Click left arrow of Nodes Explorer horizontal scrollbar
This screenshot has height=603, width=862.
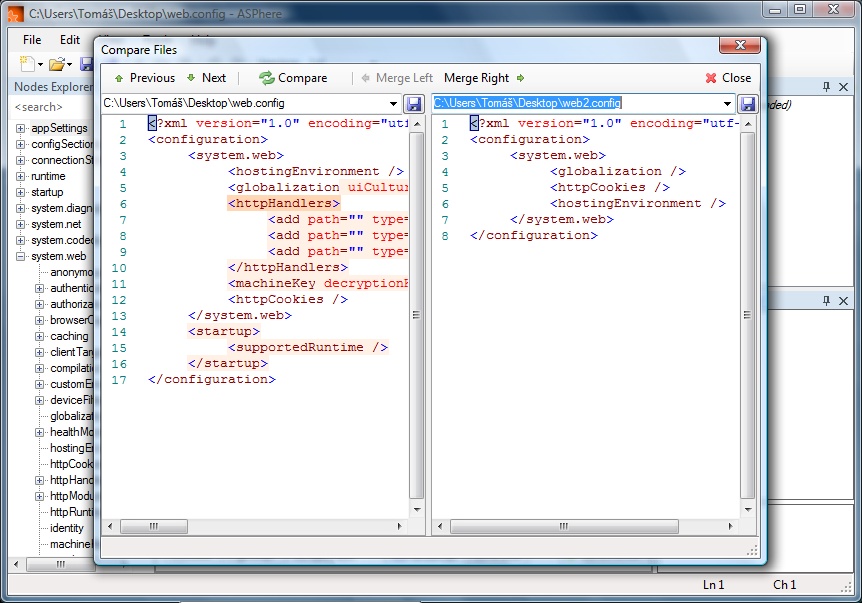pos(16,564)
